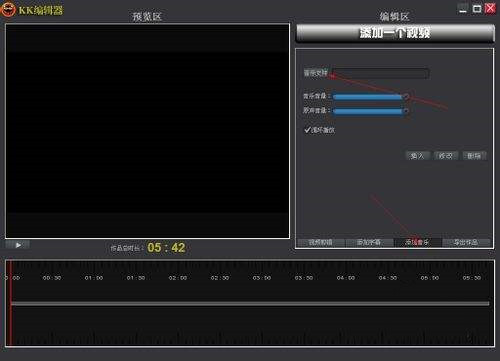Switch to the 导出作品 tab
The image size is (500, 361).
tap(466, 242)
